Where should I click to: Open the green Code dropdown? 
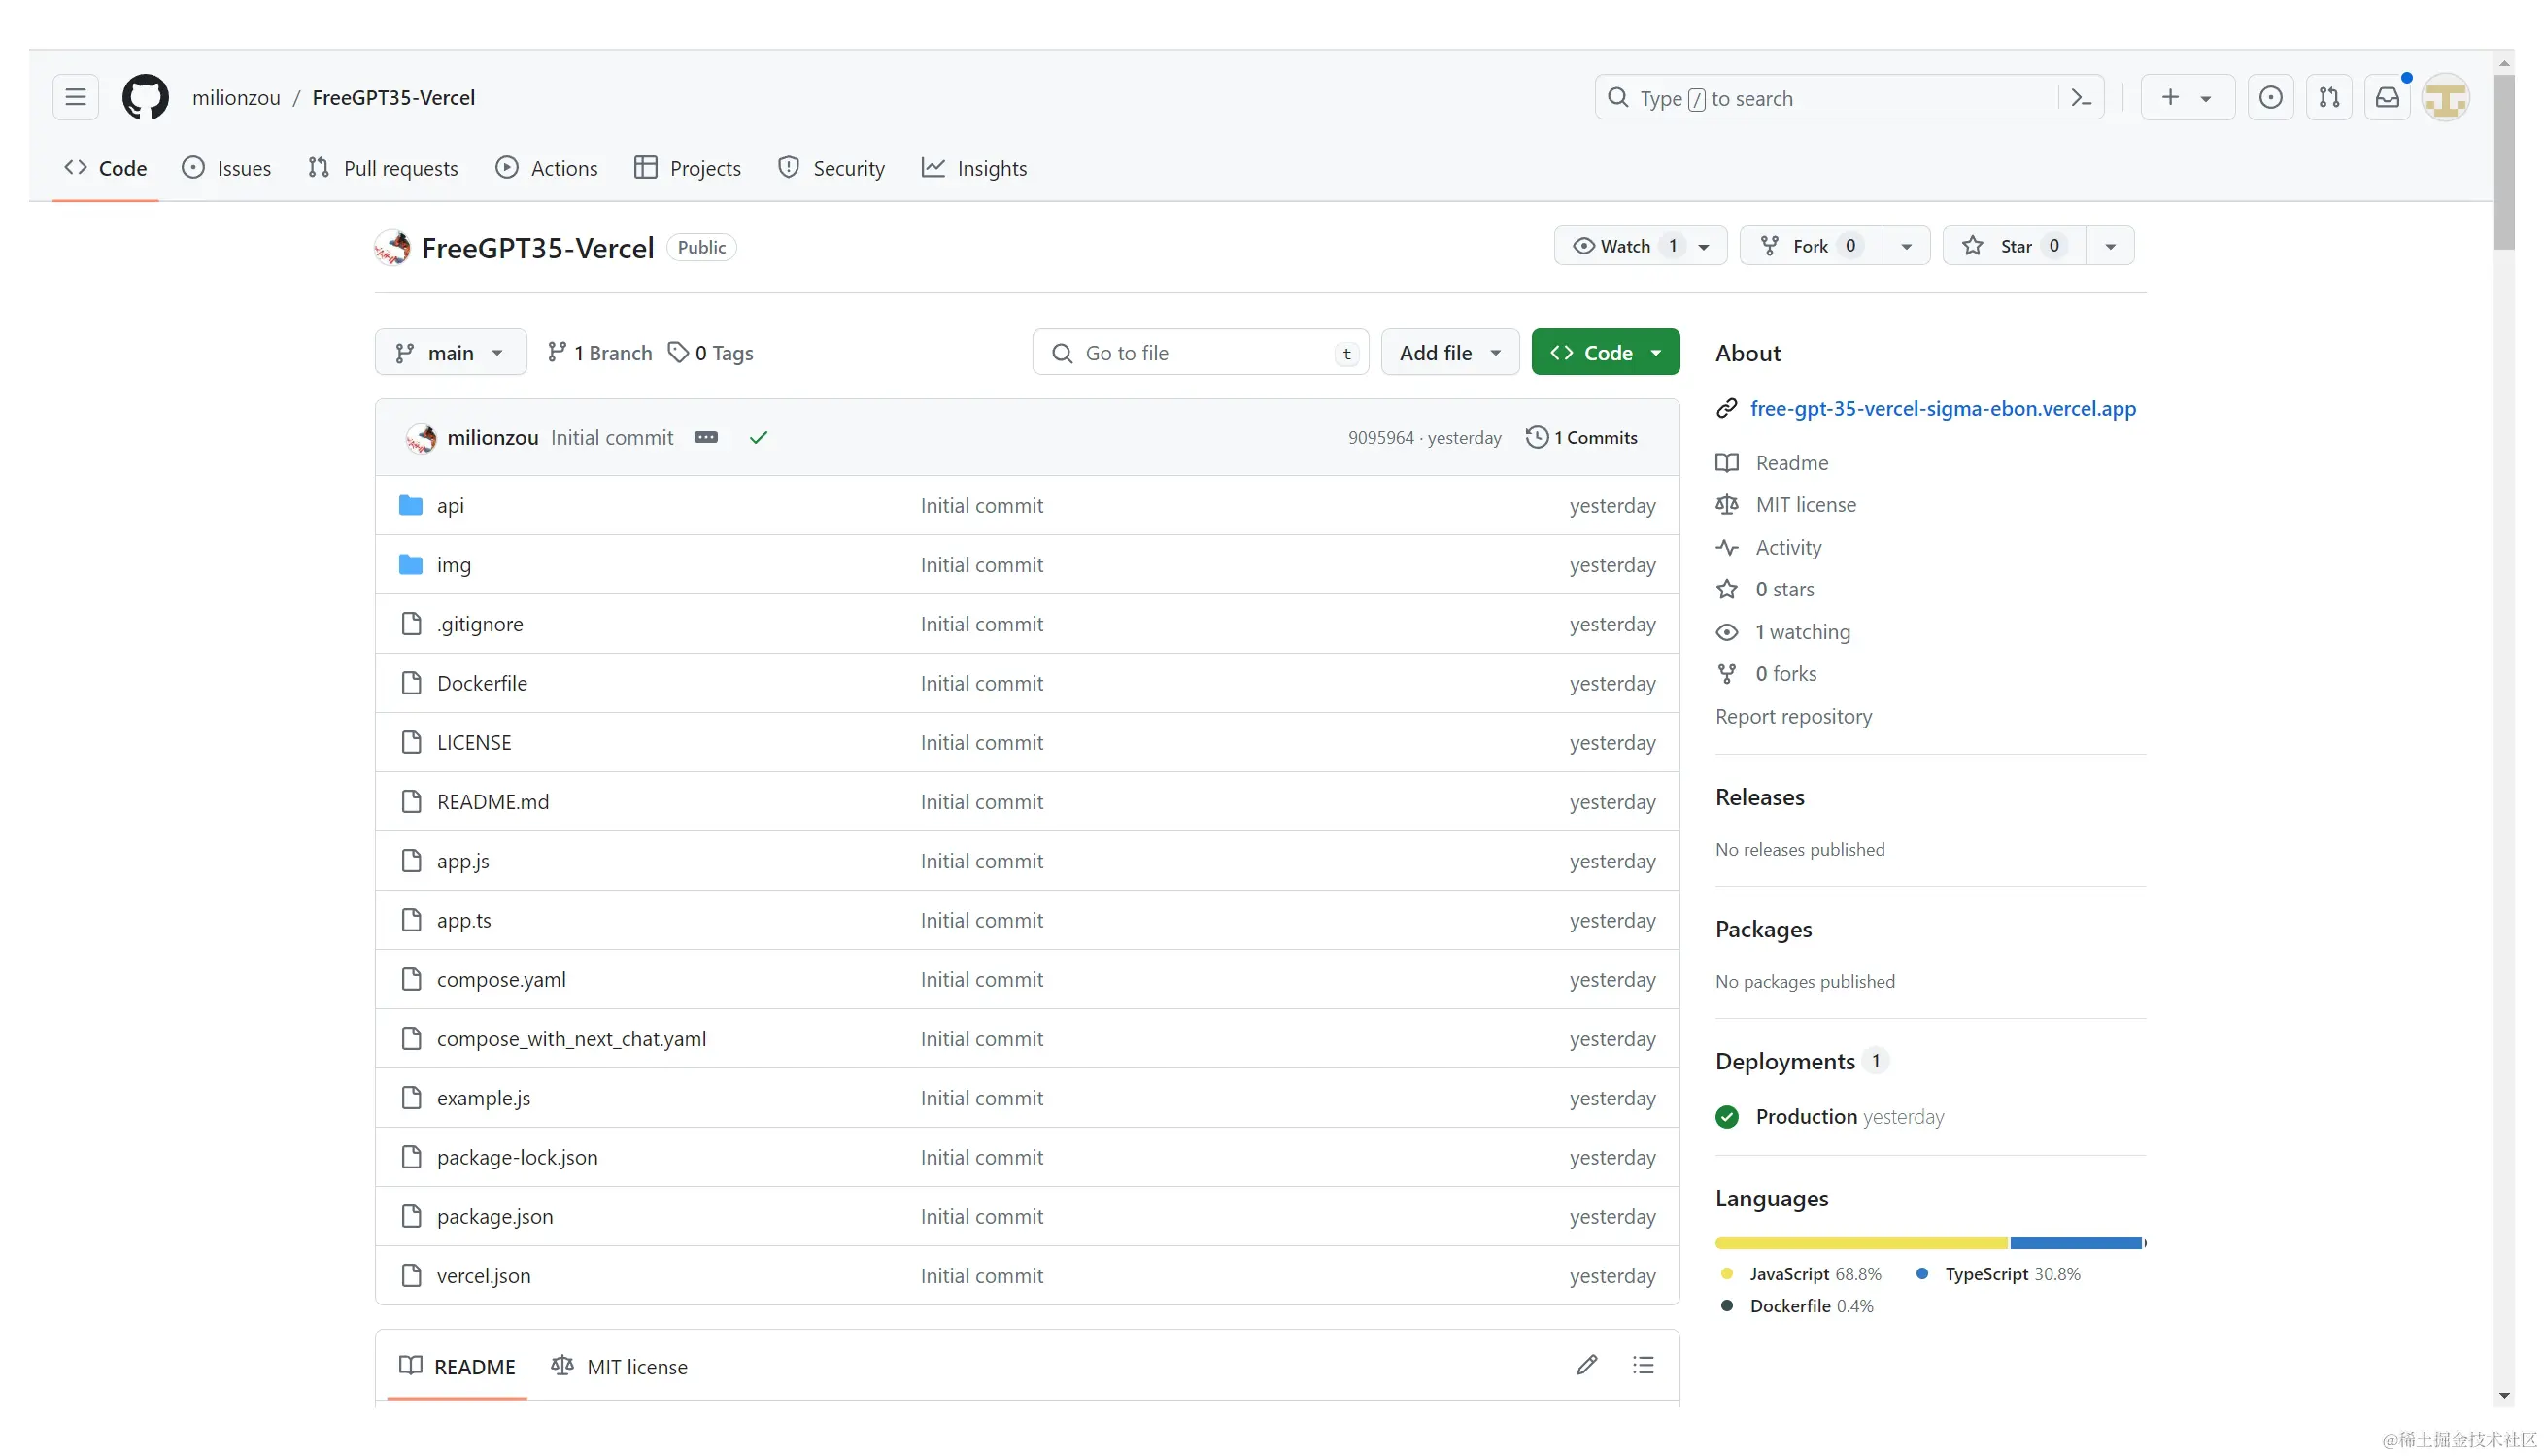(x=1605, y=352)
